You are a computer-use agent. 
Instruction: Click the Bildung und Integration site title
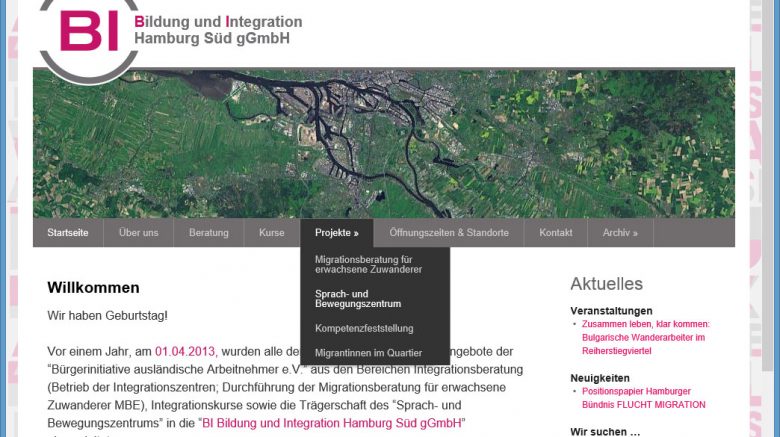point(218,30)
